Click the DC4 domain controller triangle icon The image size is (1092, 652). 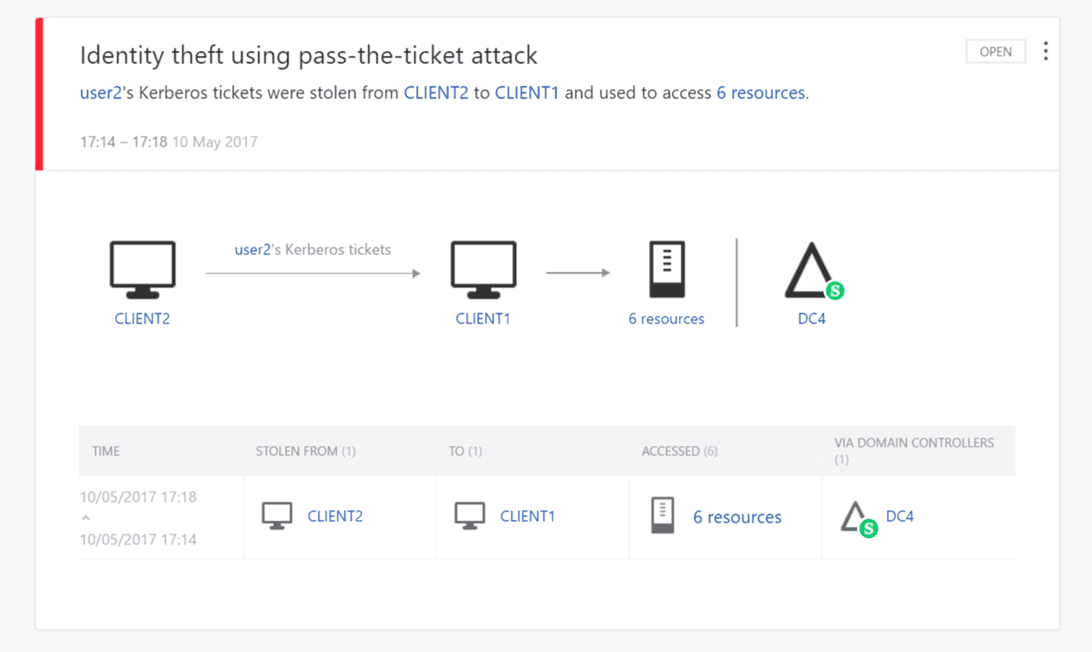pos(810,270)
